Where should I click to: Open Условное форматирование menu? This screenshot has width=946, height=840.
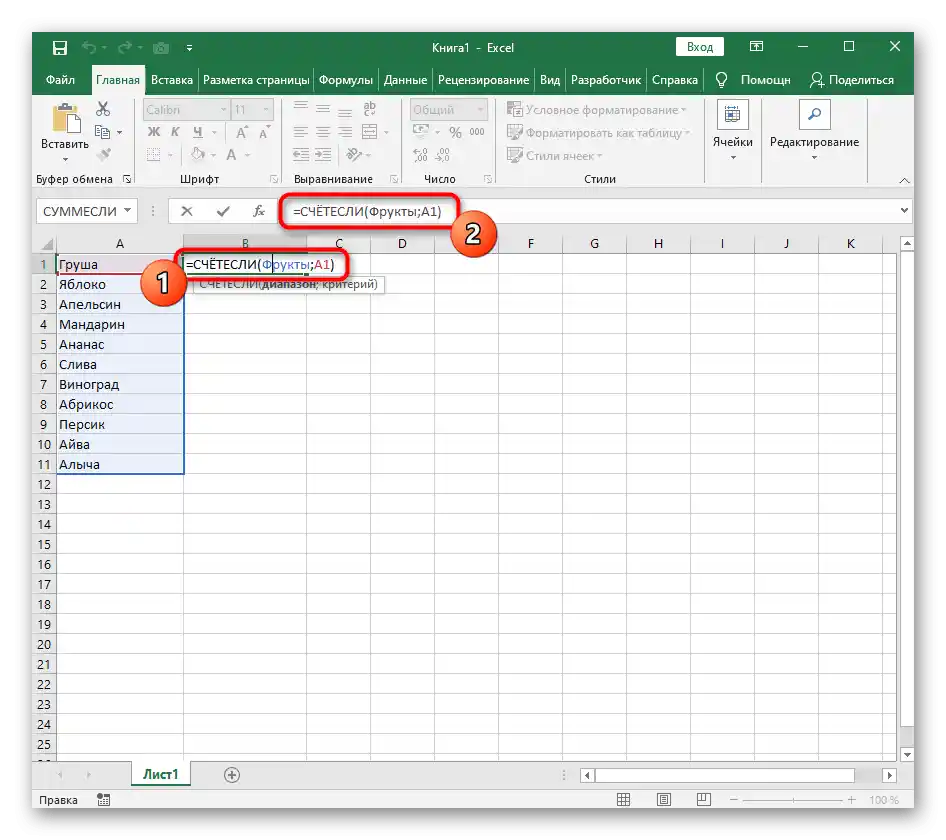(x=597, y=110)
